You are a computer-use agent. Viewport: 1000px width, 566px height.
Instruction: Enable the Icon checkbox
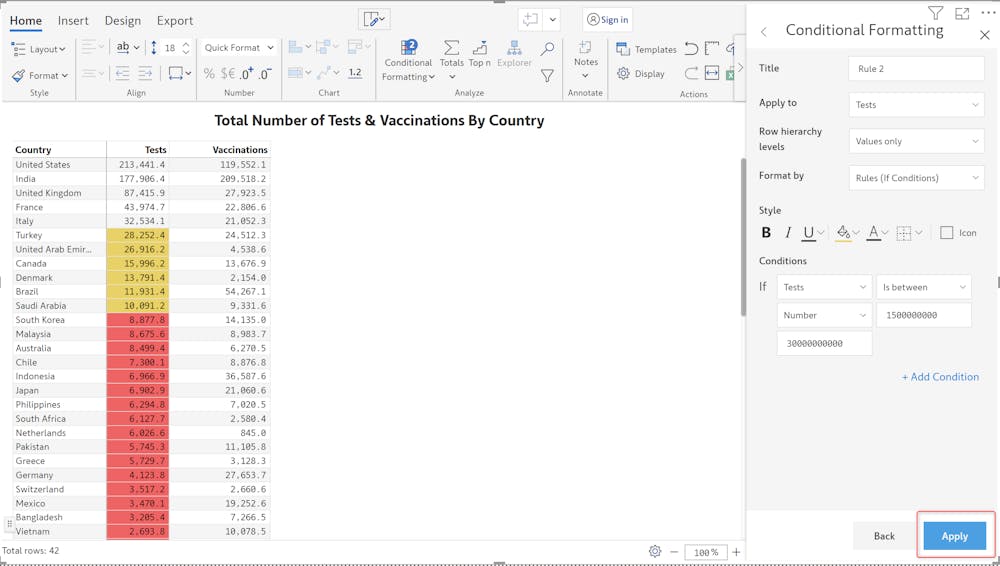[x=947, y=233]
